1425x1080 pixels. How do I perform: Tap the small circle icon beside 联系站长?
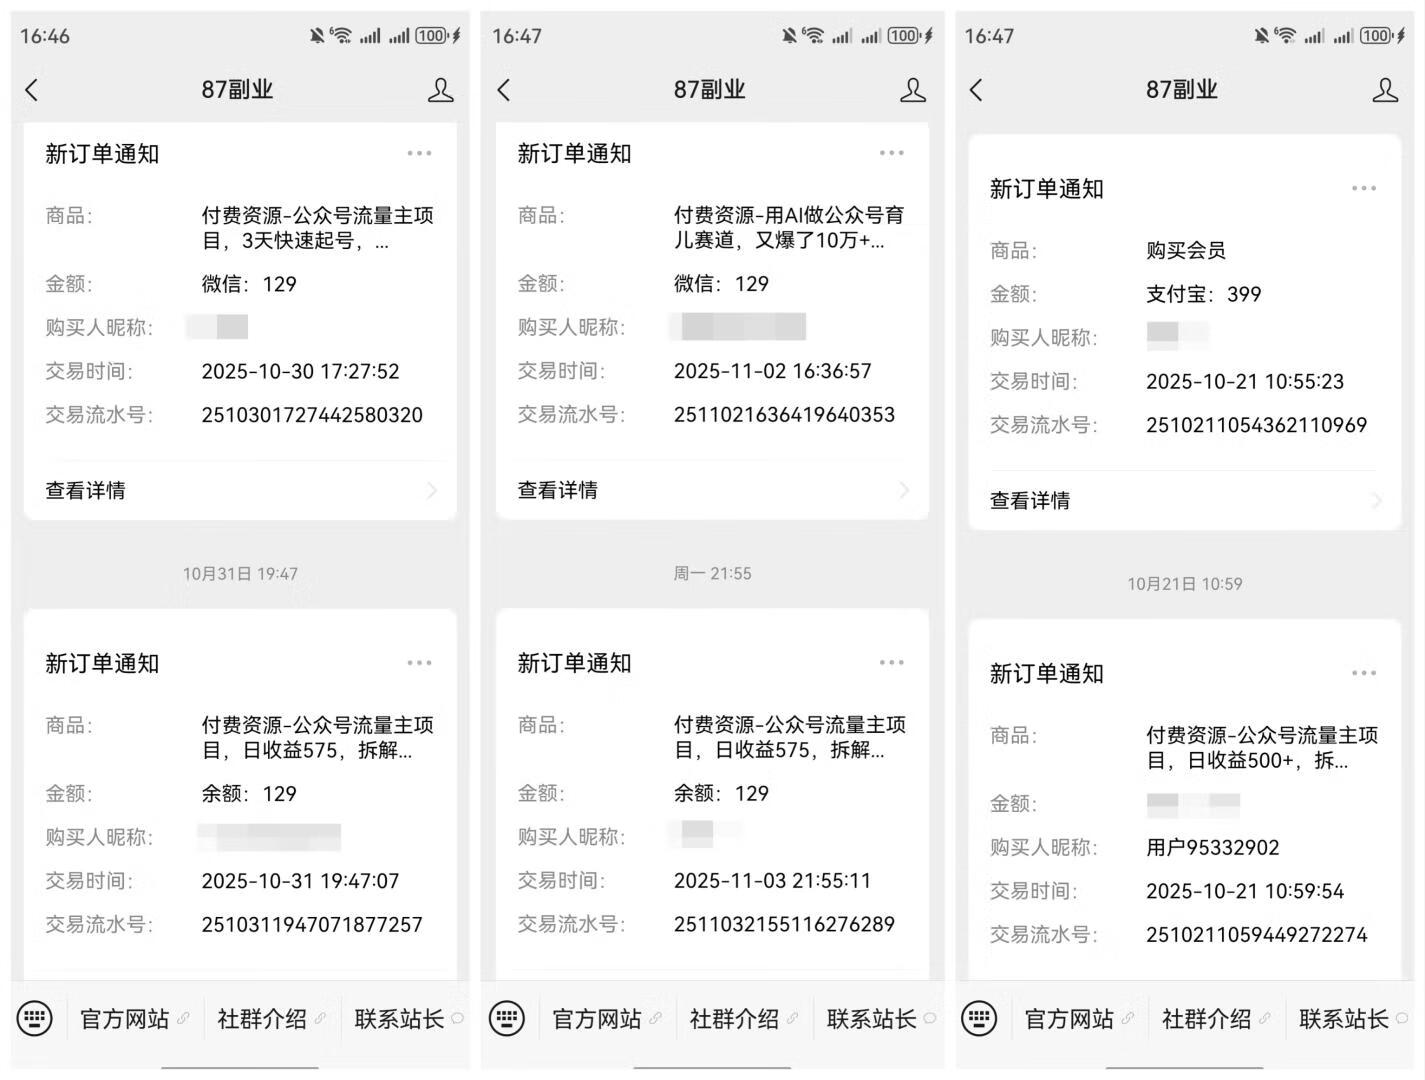point(455,1018)
